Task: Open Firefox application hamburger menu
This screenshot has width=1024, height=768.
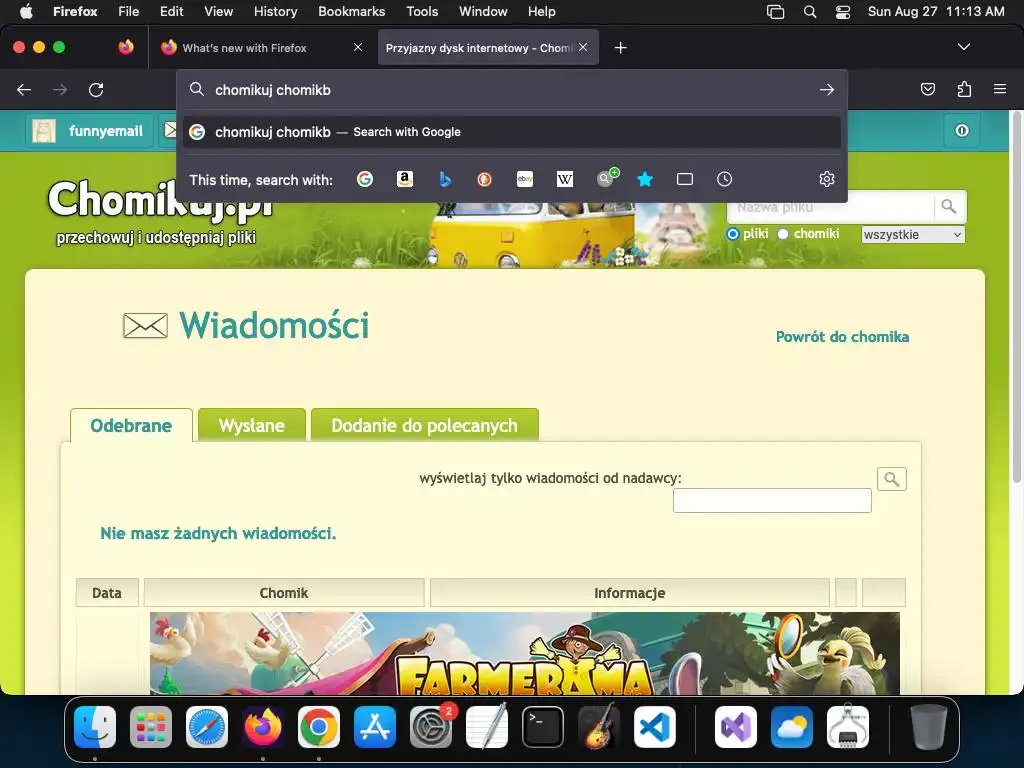Action: (x=1000, y=89)
